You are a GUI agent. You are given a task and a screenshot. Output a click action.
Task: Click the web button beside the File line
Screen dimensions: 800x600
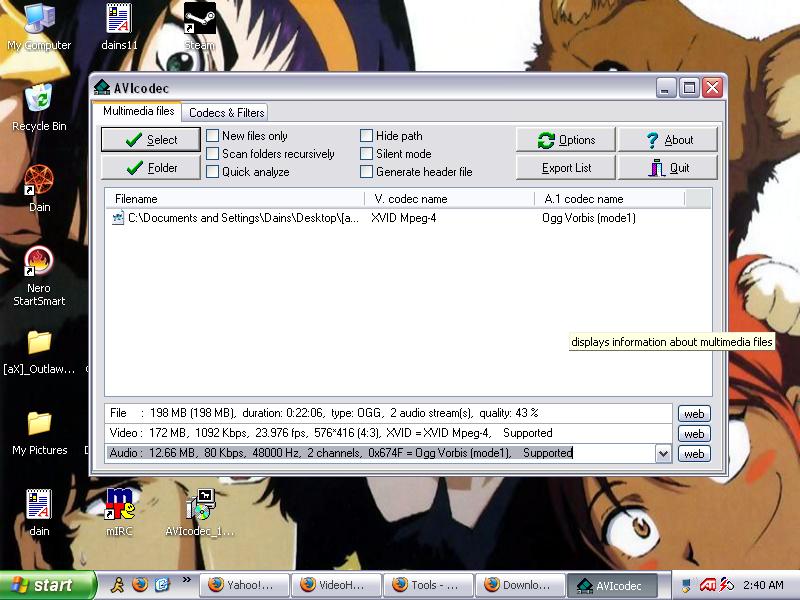[x=694, y=414]
